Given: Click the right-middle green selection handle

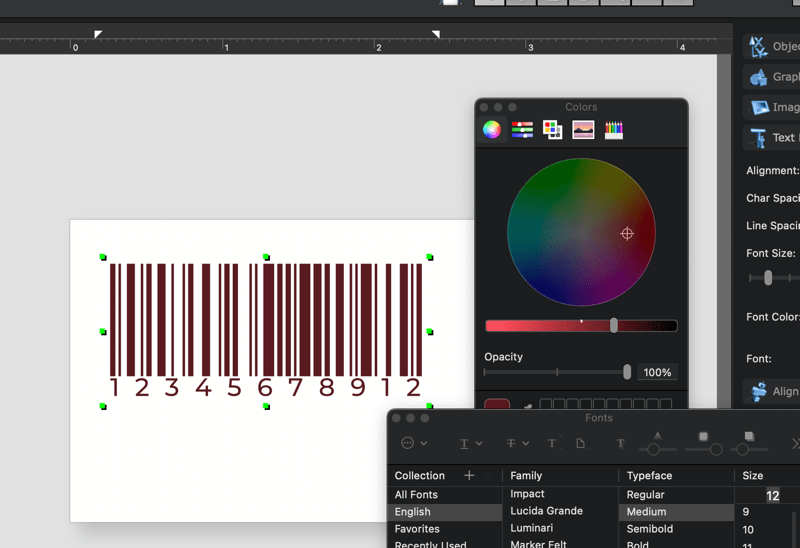Looking at the screenshot, I should (x=430, y=332).
